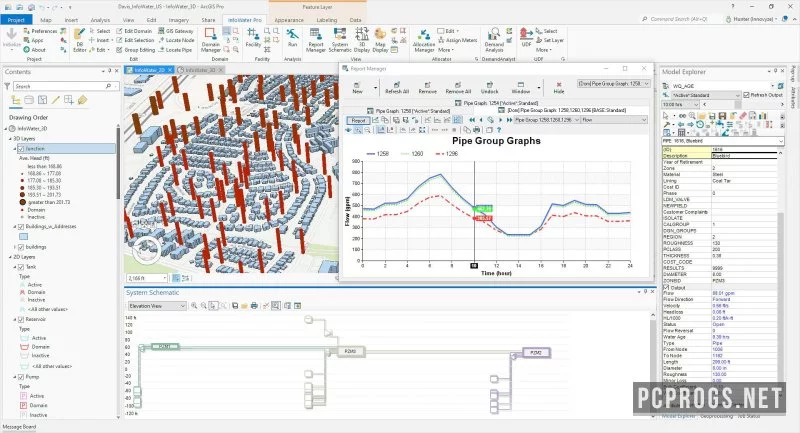
Task: Click Group Editing in the ribbon
Action: (x=136, y=50)
